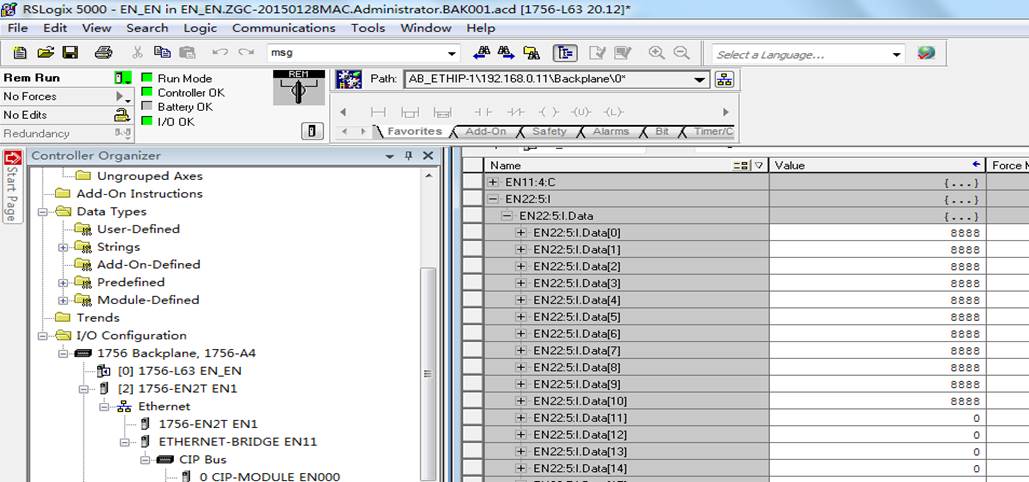Collapse the 1756 Backplane, 1756-A4 node
This screenshot has height=482, width=1029.
(63, 354)
